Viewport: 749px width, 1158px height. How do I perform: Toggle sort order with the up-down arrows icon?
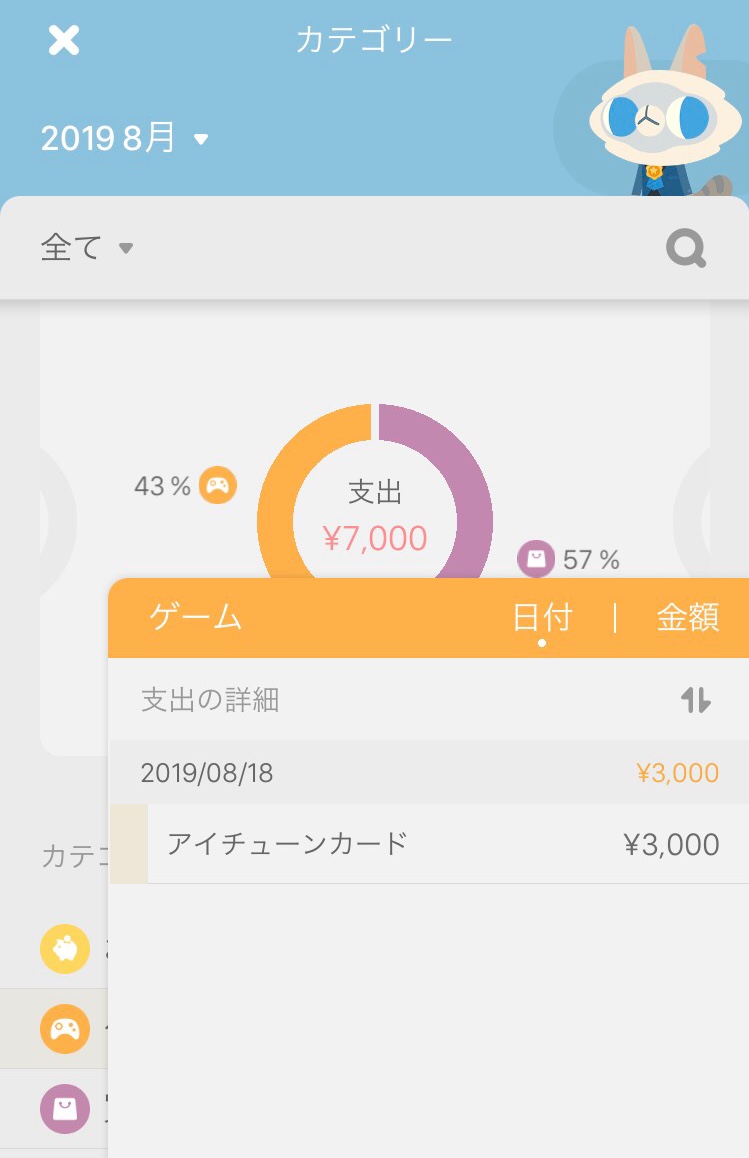(x=695, y=700)
